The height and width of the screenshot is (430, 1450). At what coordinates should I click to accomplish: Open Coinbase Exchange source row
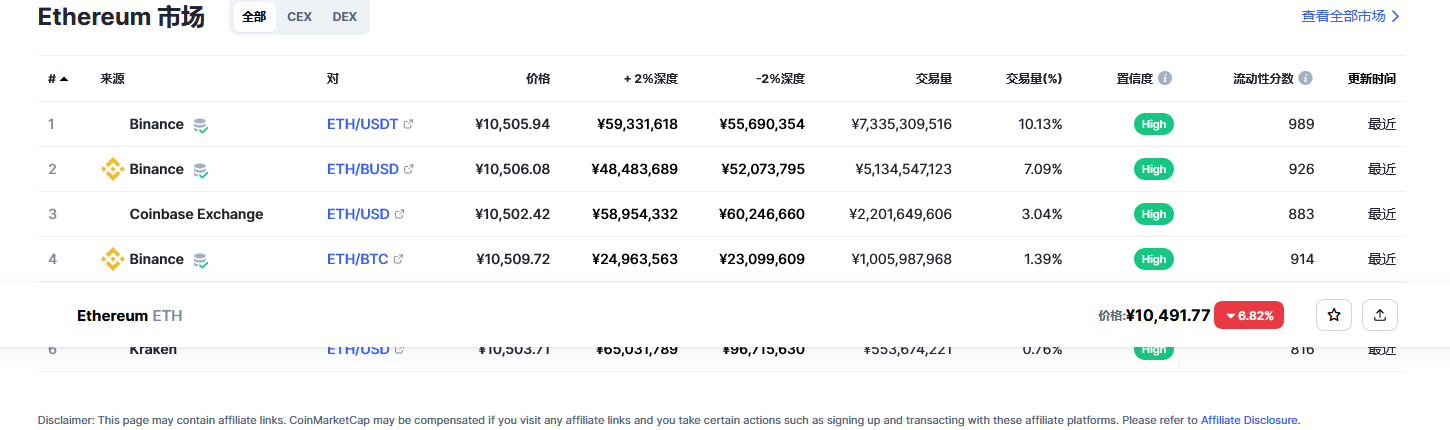pos(196,214)
